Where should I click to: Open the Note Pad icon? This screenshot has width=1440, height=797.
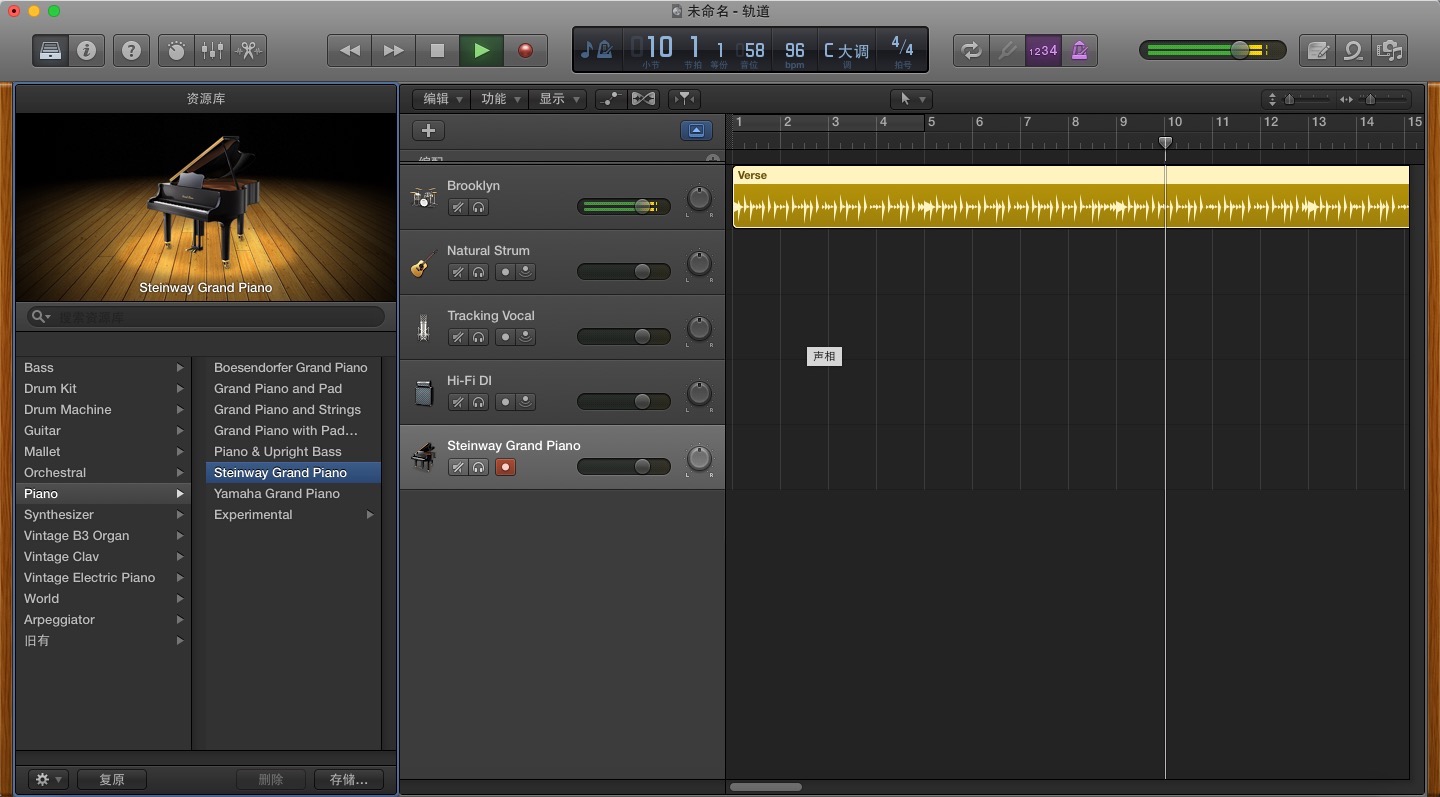pos(1318,51)
